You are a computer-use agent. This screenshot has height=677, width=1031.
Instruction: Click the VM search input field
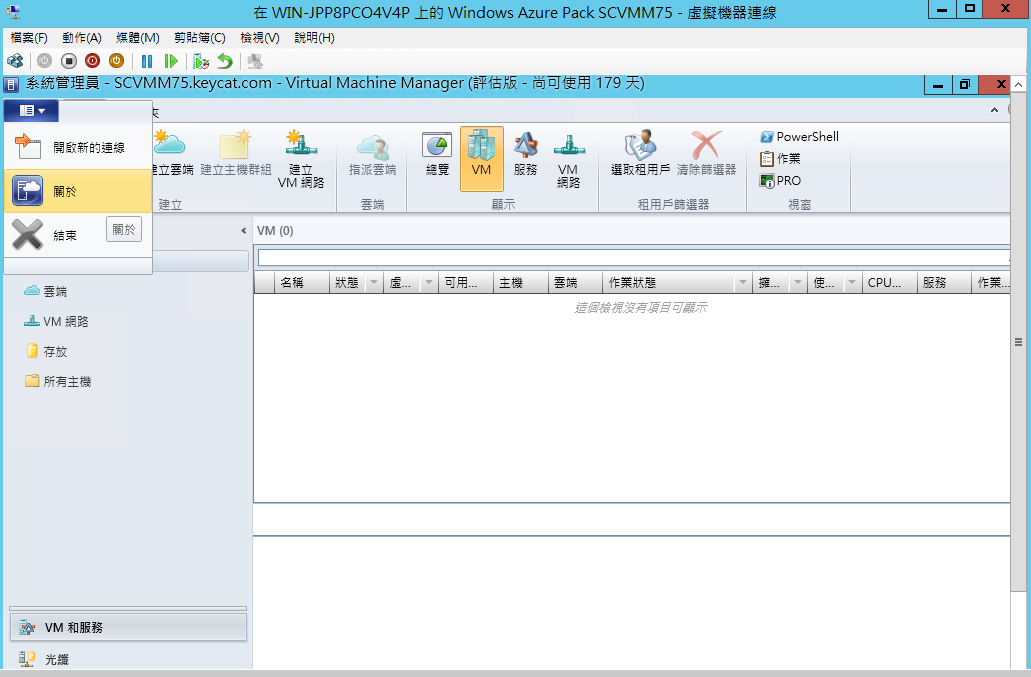(633, 258)
